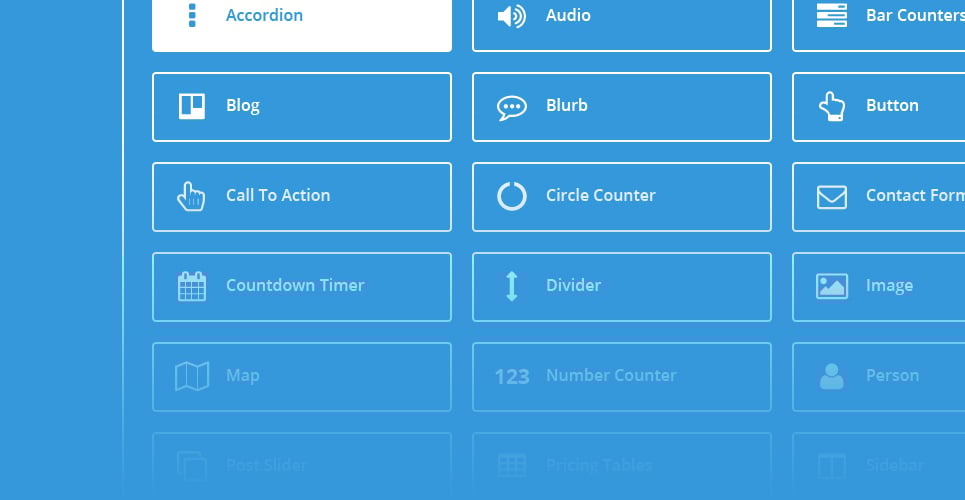This screenshot has height=500, width=965.
Task: Choose the Button module
Action: pyautogui.click(x=879, y=107)
